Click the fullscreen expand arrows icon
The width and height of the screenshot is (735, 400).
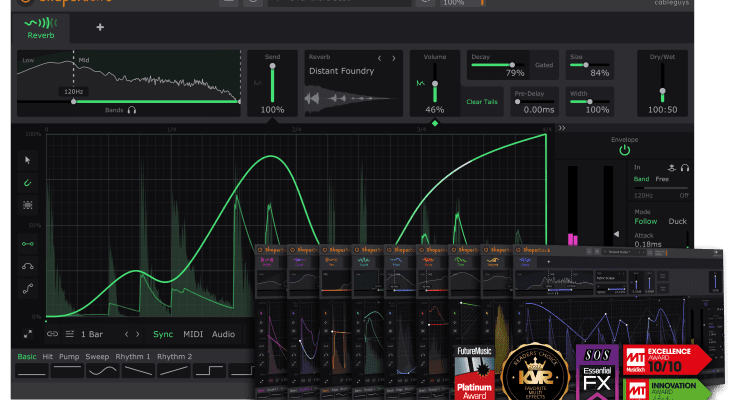(27, 334)
